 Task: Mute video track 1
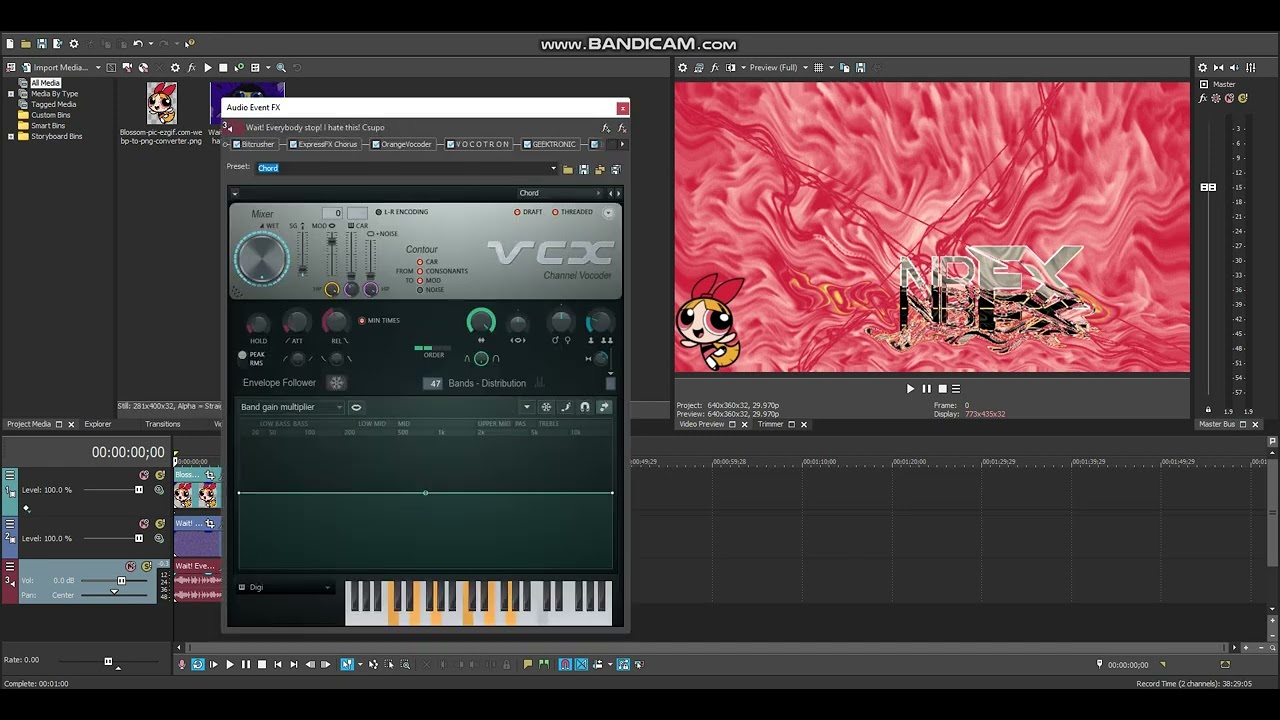144,475
